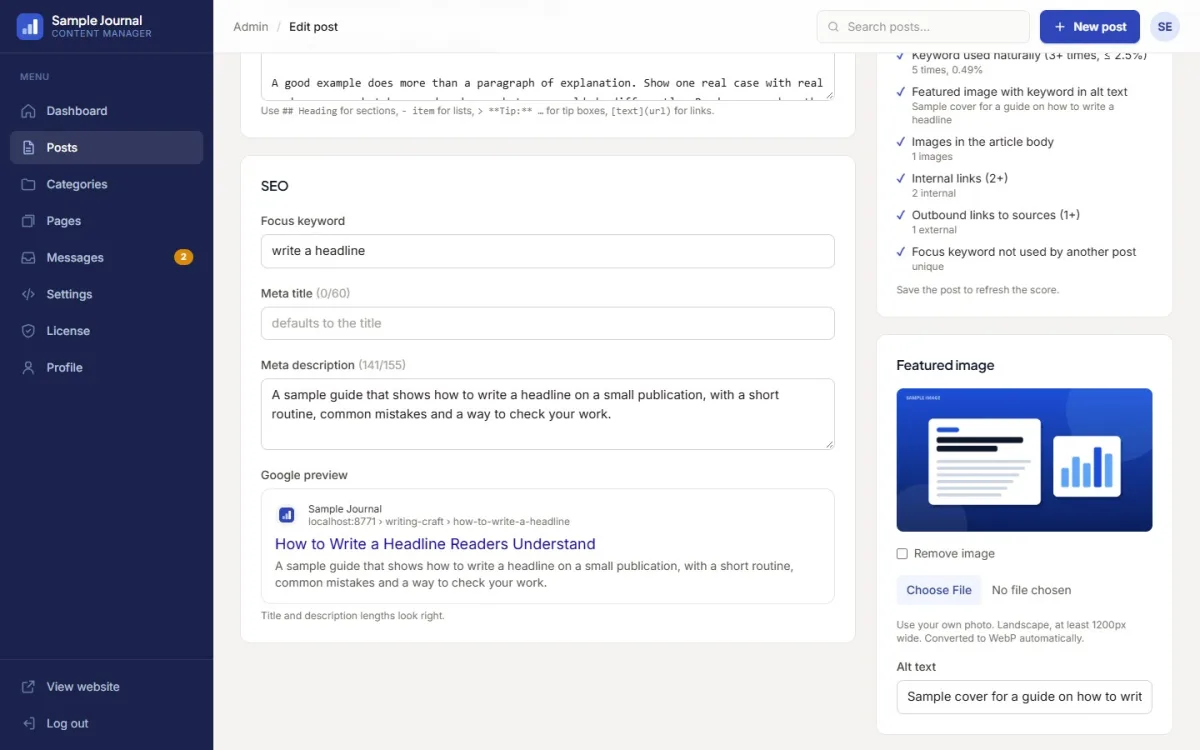Open the Messages menu item
The height and width of the screenshot is (750, 1200).
pos(107,258)
